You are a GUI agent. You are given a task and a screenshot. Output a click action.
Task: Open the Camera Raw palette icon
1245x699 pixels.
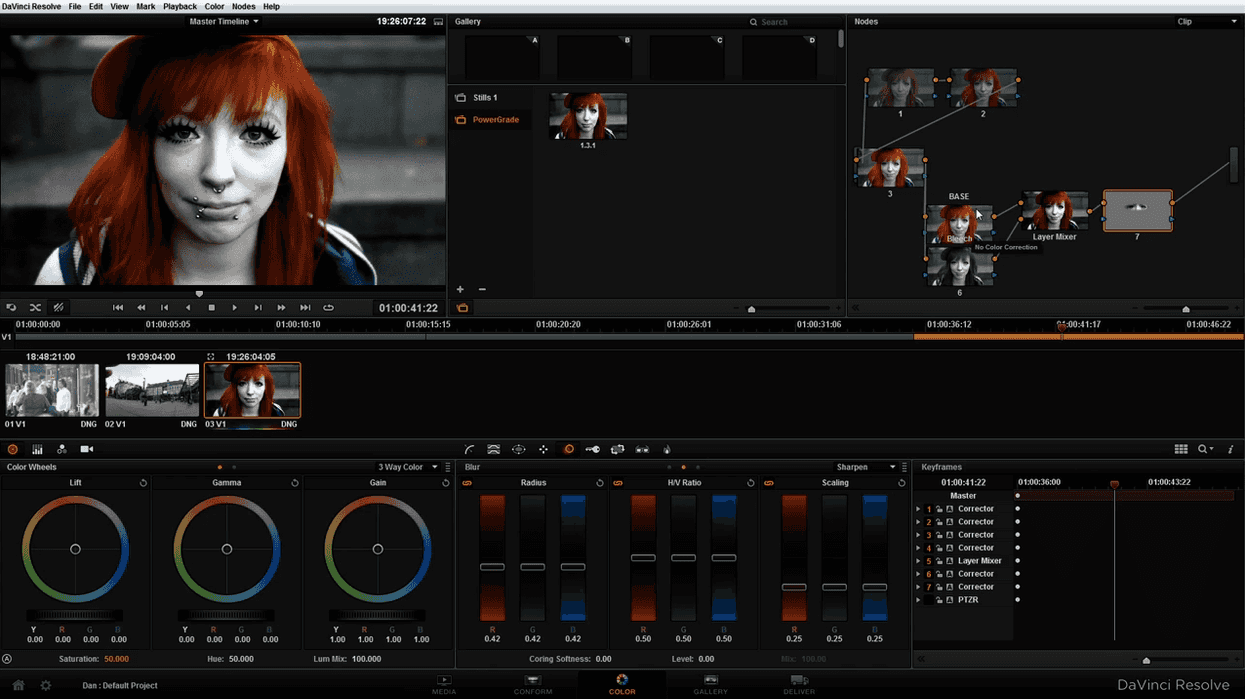click(86, 450)
